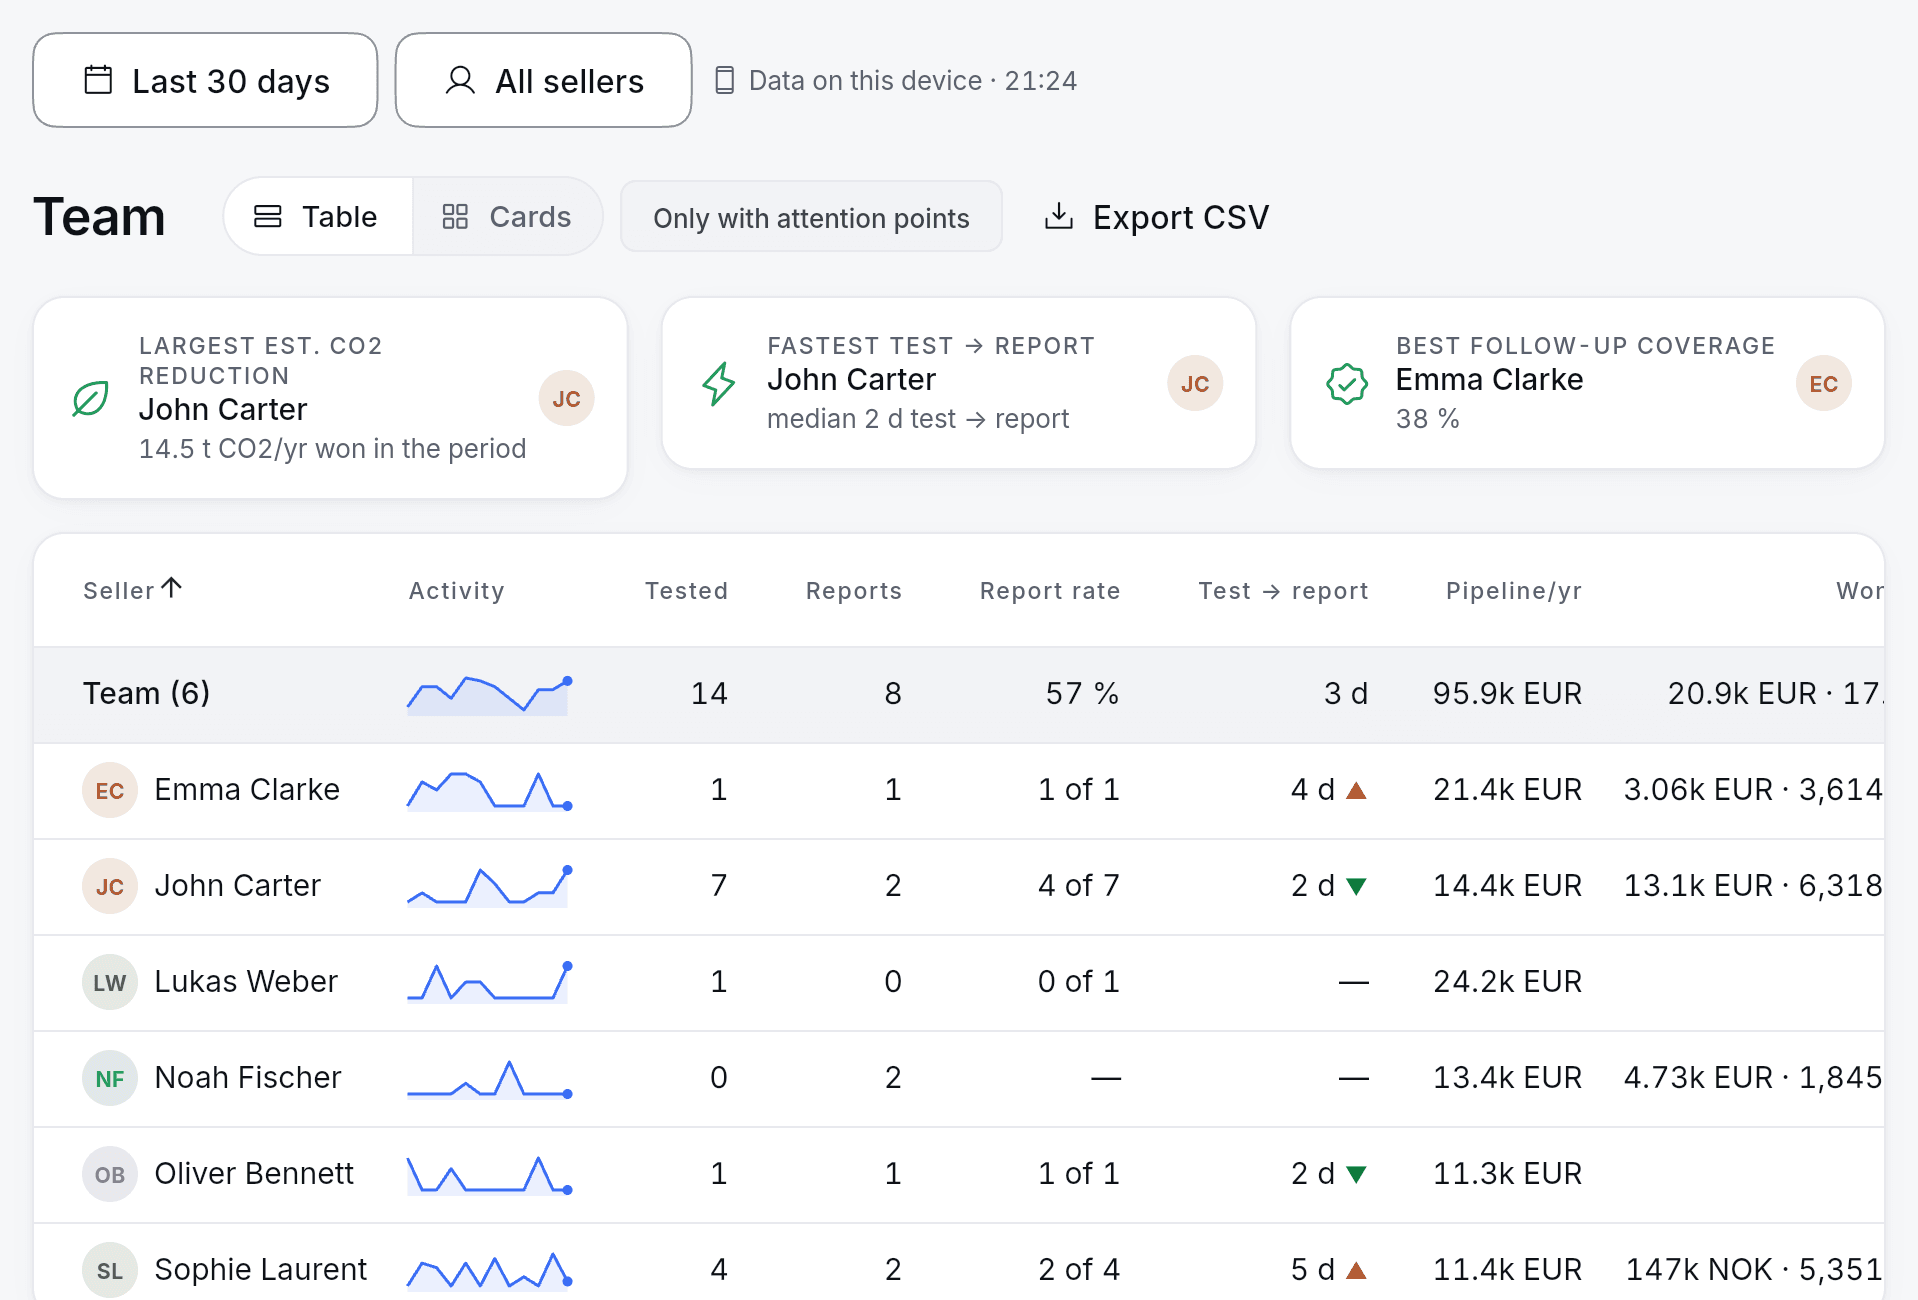Click the device icon beside data status
1918x1300 pixels.
pyautogui.click(x=725, y=80)
